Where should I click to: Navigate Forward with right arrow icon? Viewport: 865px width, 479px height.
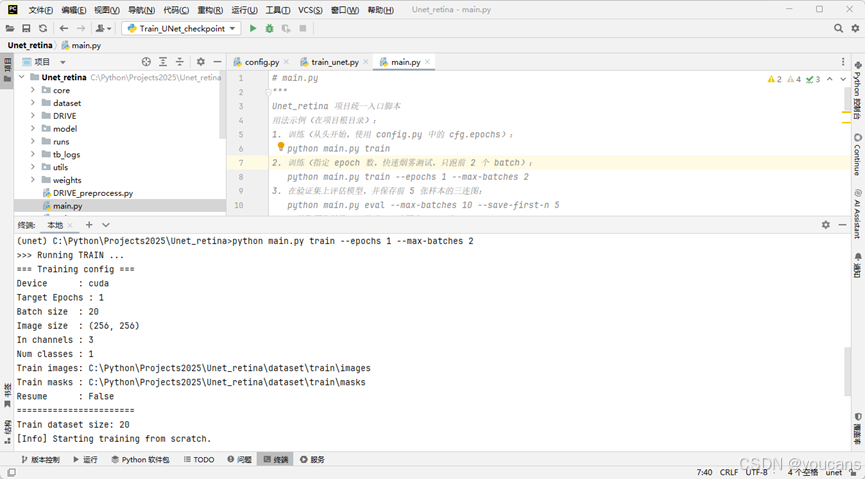coord(81,28)
